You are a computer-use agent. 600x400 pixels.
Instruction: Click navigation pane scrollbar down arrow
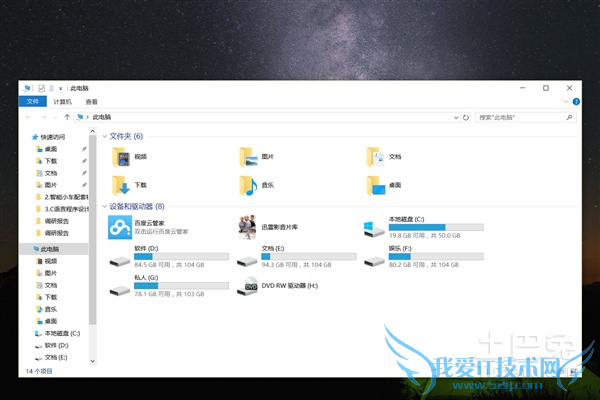click(x=92, y=361)
